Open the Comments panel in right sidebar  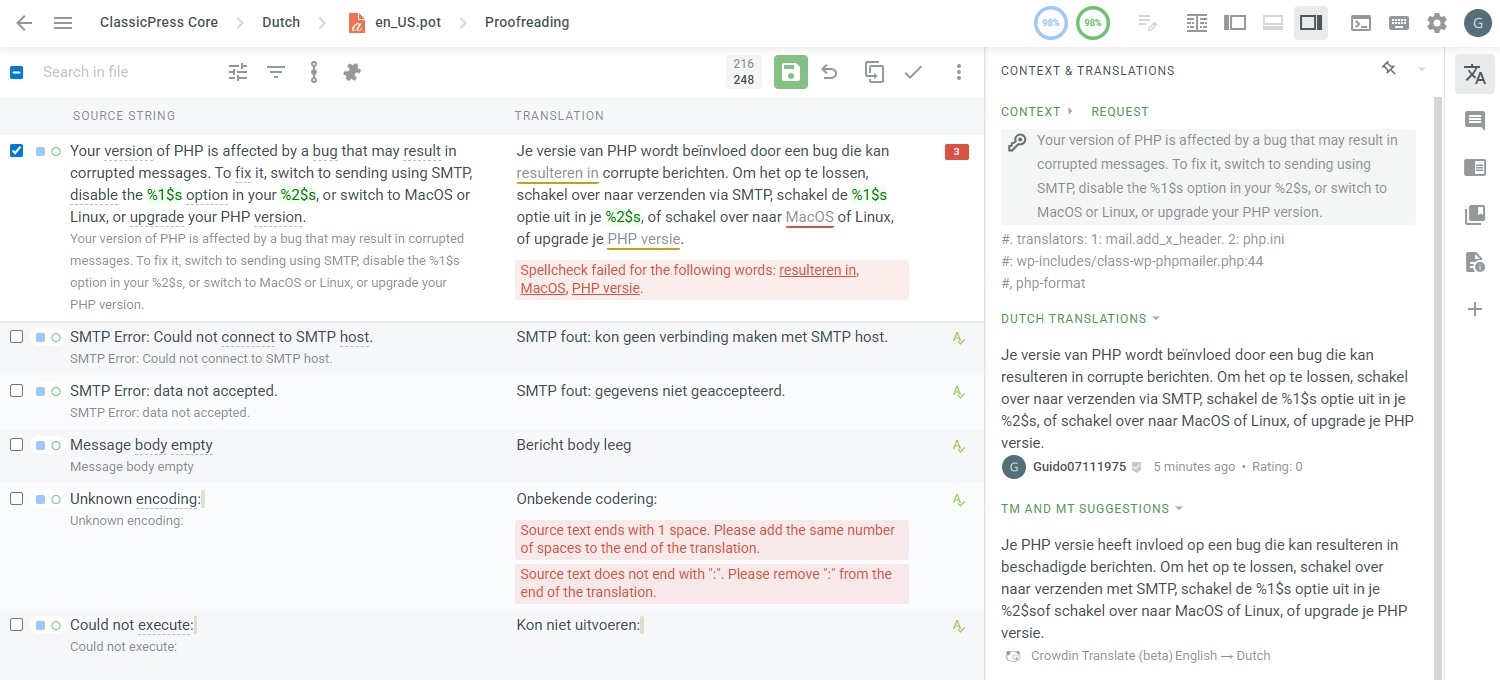[x=1474, y=120]
